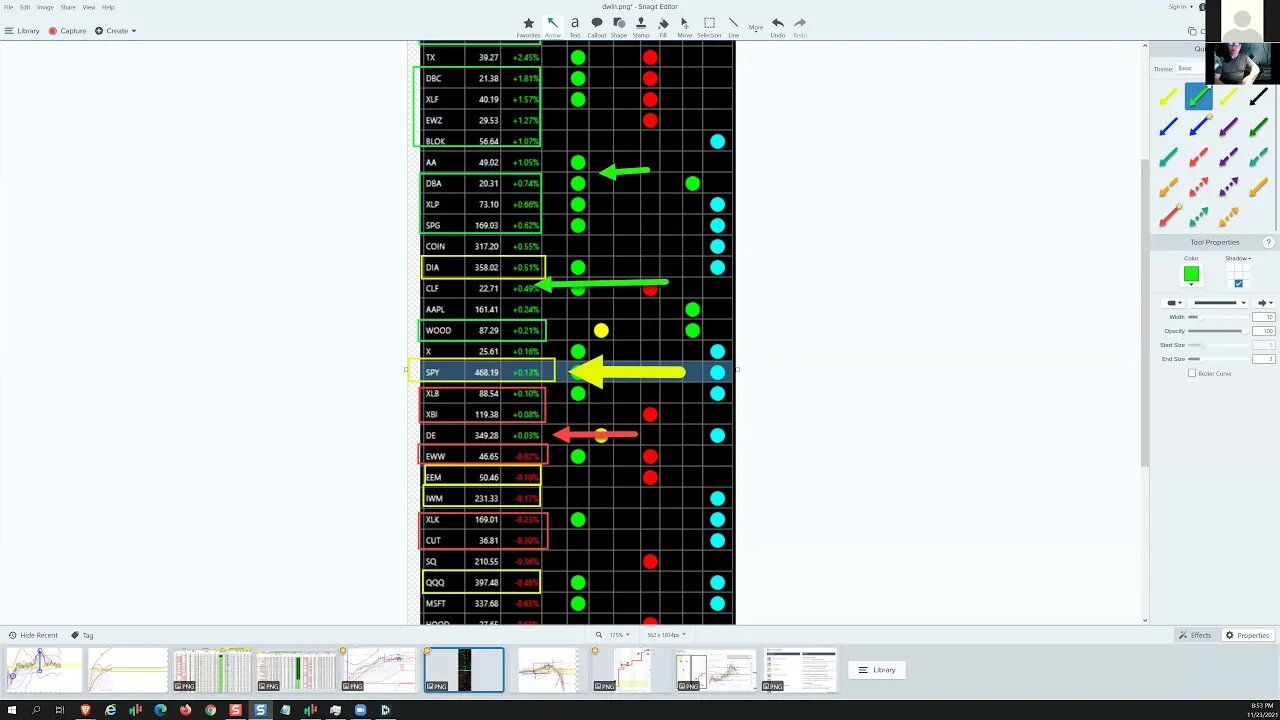Choose the purple dashed arrow quick style
This screenshot has height=720, width=1280.
coord(1228,157)
